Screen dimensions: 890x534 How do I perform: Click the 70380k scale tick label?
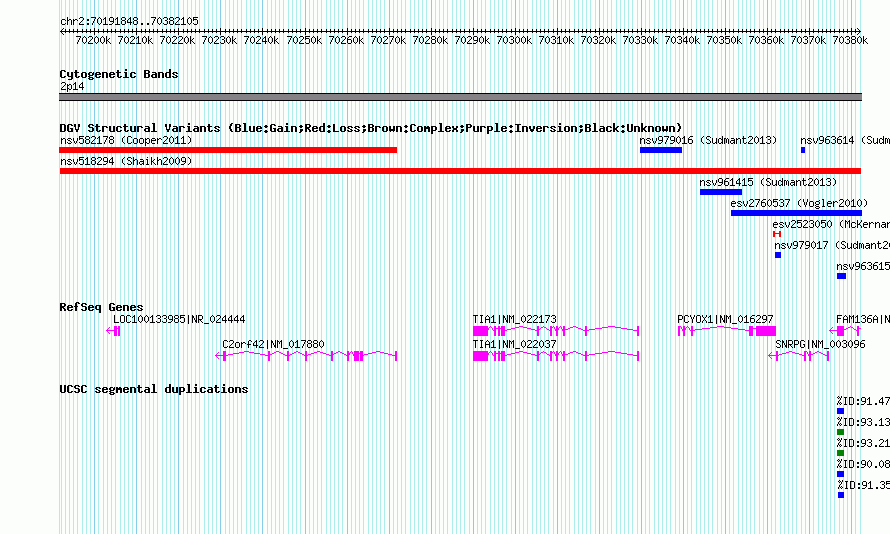[x=850, y=40]
